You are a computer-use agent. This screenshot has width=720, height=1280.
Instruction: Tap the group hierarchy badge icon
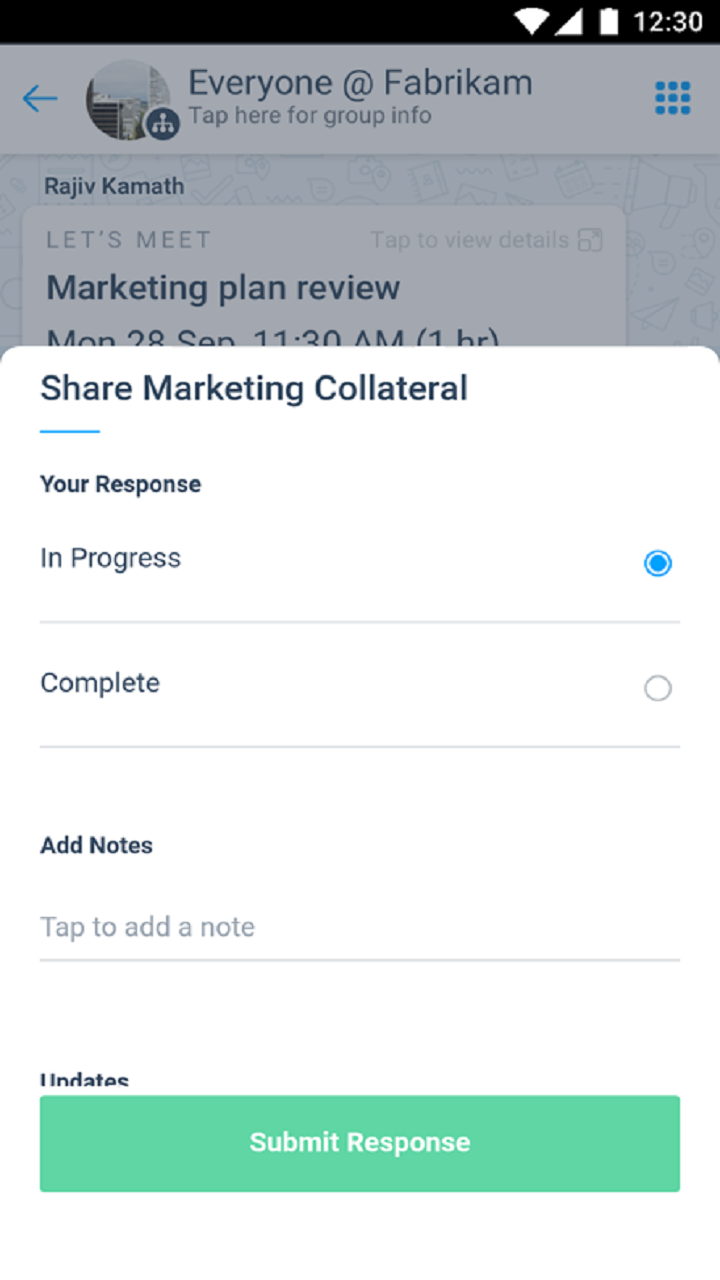(x=162, y=124)
